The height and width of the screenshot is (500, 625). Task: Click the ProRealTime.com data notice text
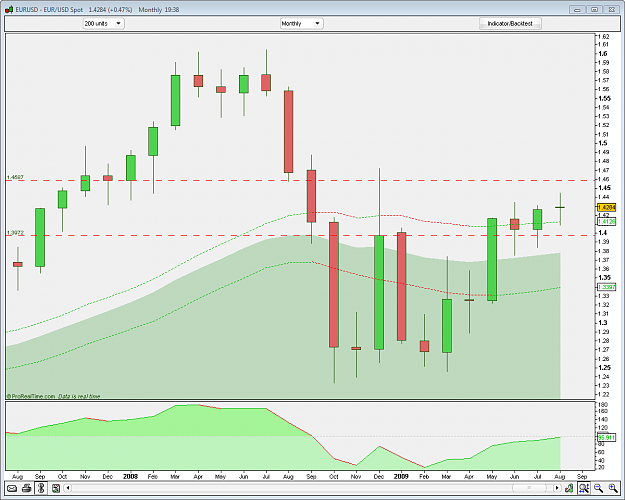(x=53, y=396)
